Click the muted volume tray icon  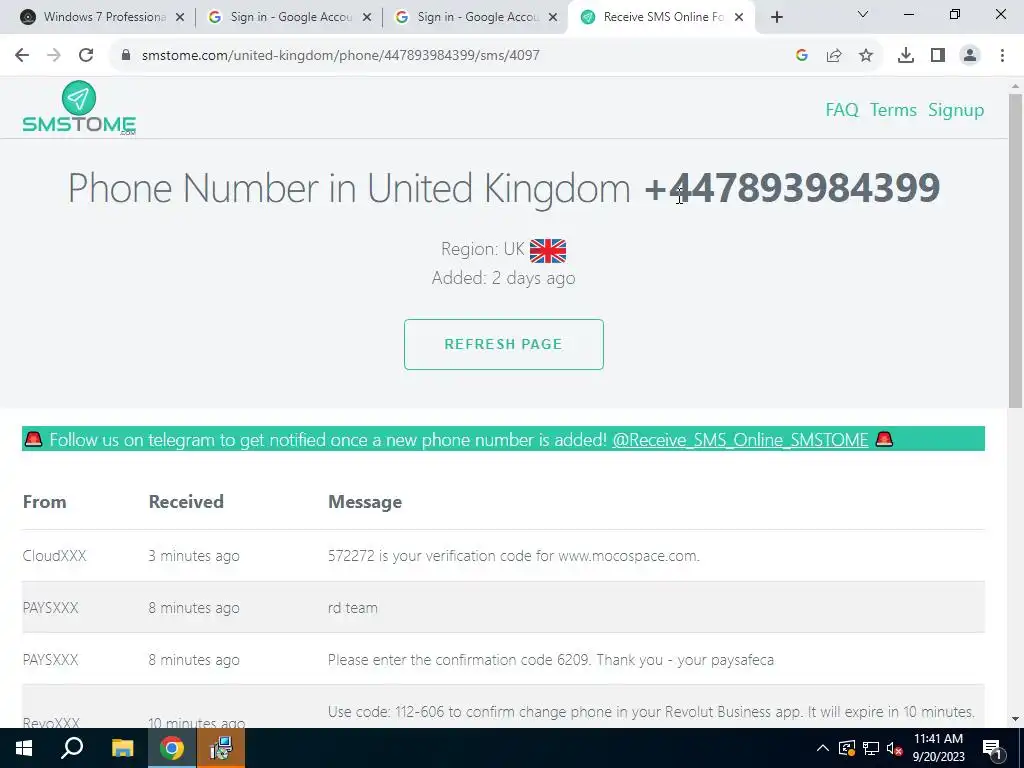[894, 748]
